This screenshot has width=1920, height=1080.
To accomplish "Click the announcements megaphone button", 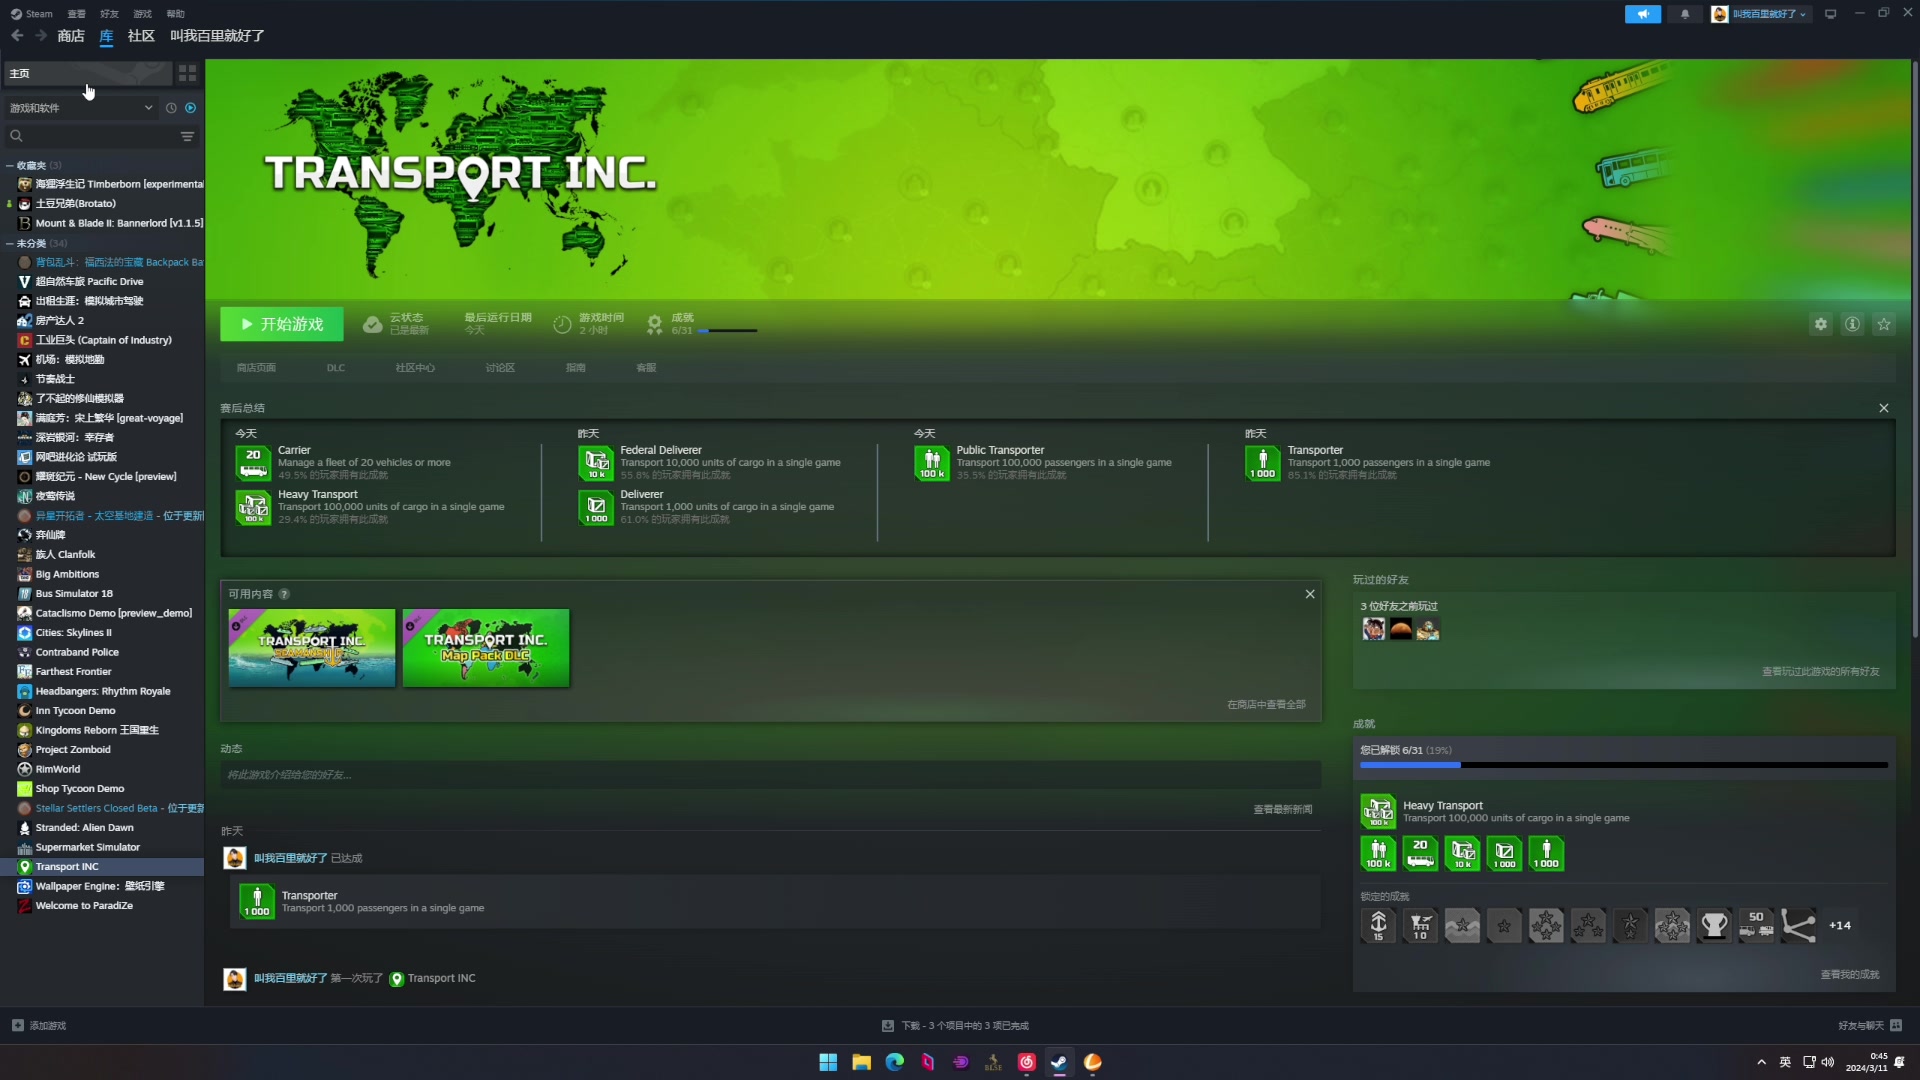I will pyautogui.click(x=1642, y=14).
